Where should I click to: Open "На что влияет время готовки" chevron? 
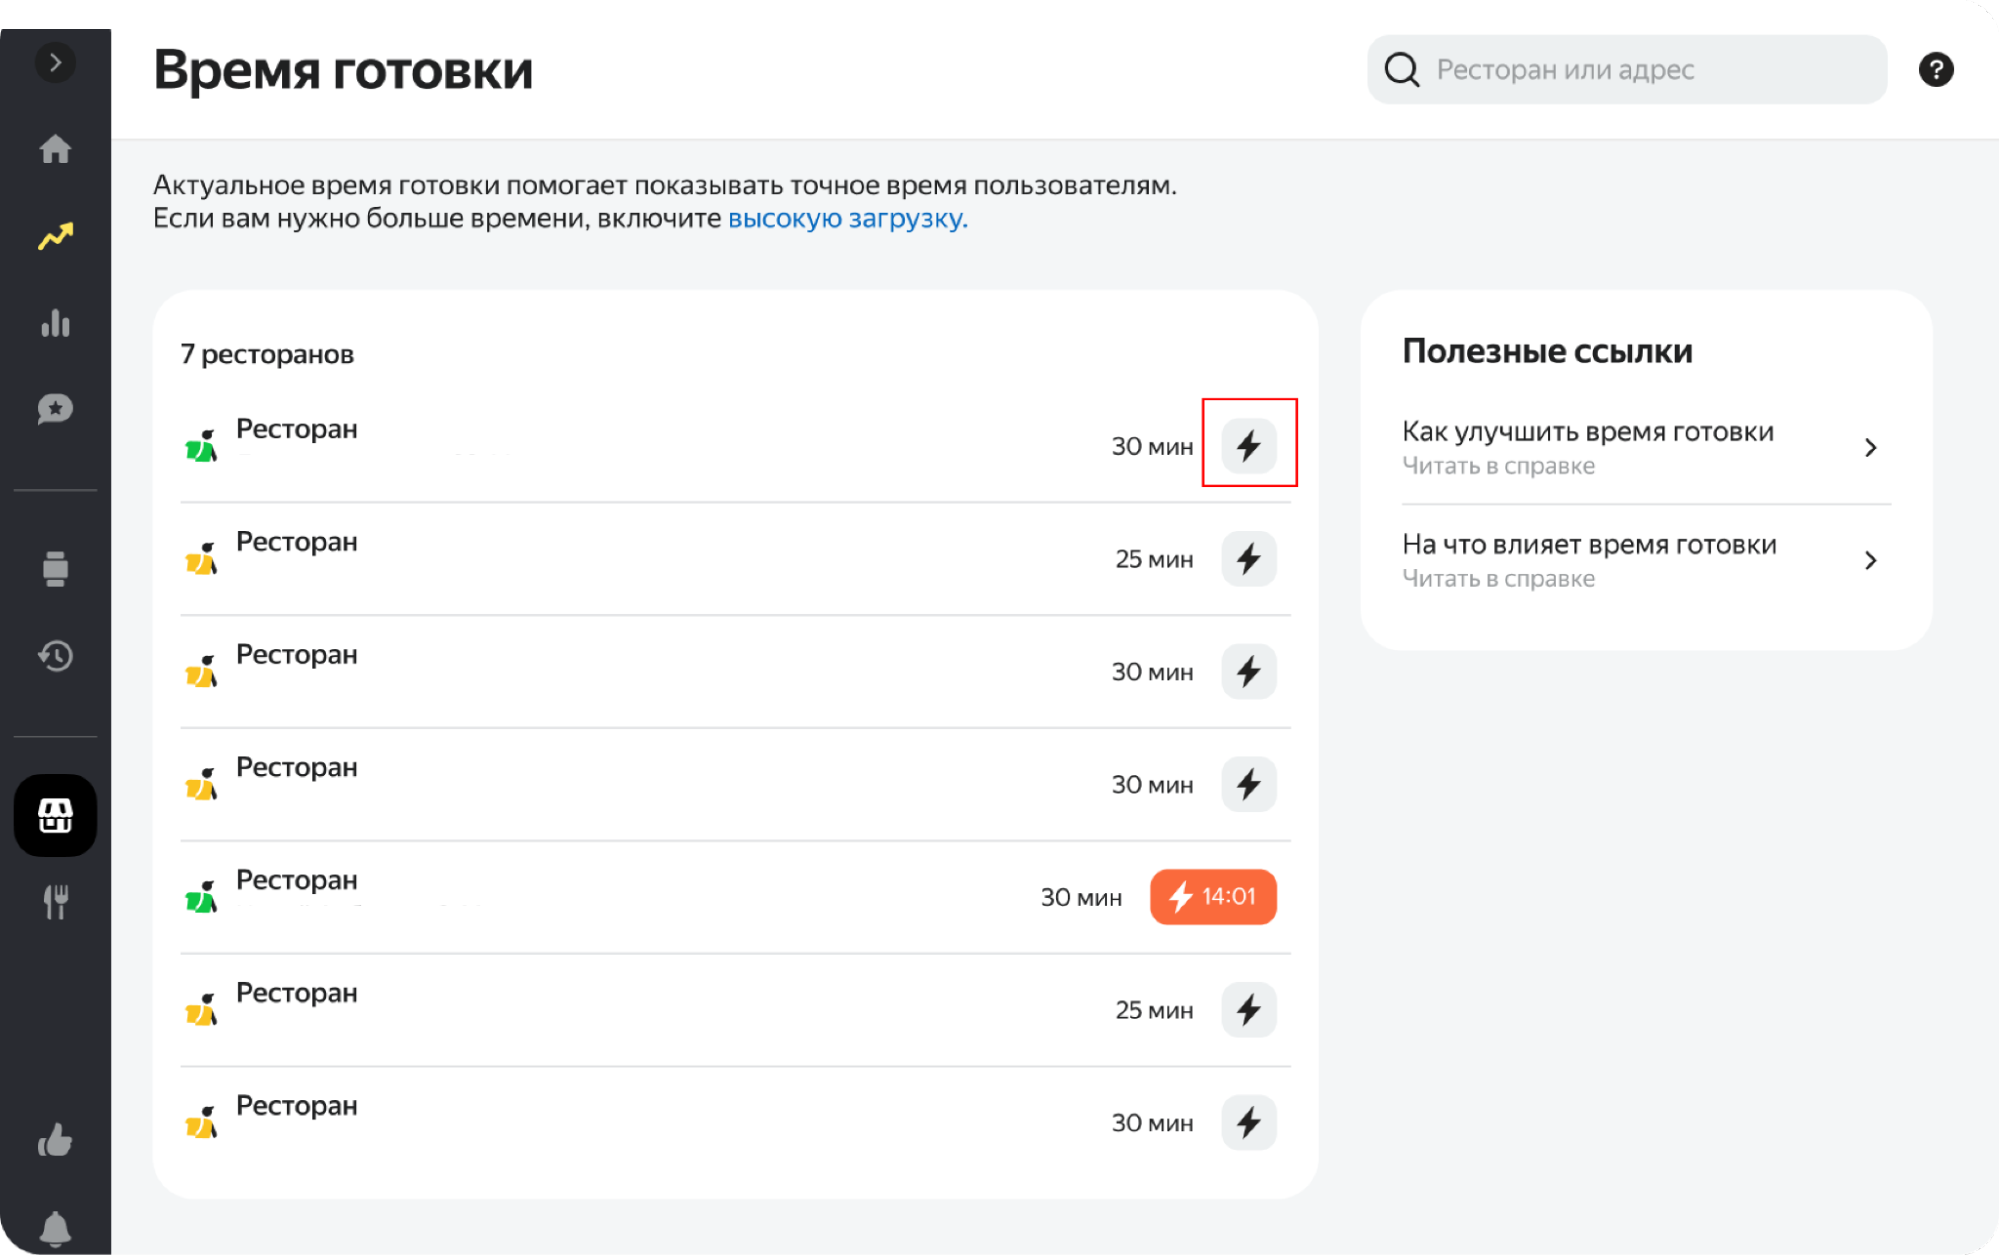pos(1870,560)
